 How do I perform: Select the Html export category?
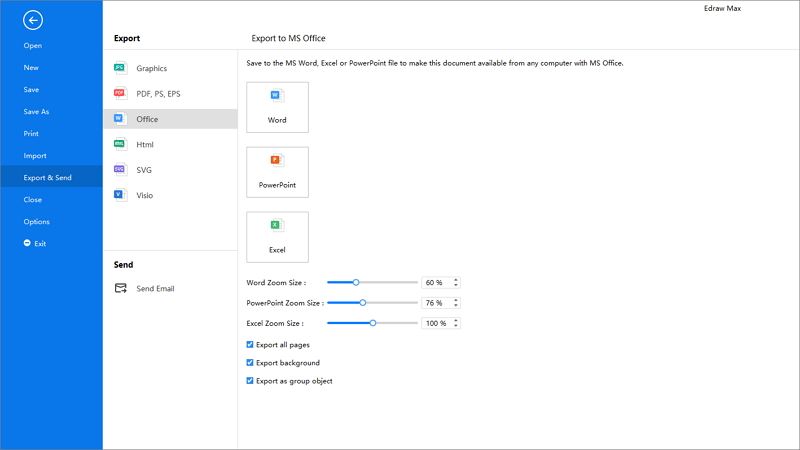[170, 144]
